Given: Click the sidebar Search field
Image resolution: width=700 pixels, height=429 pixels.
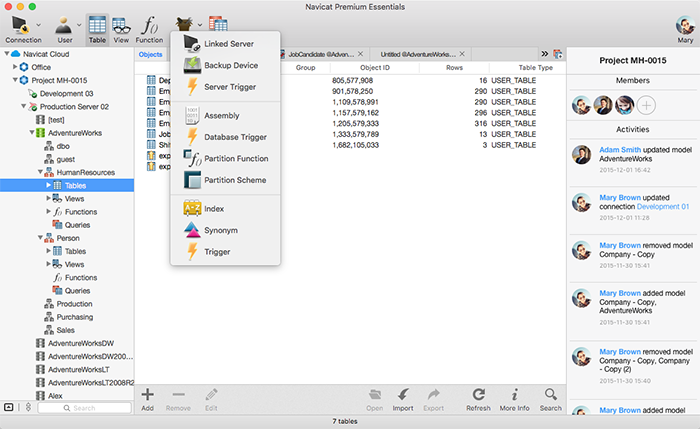Looking at the screenshot, I should click(x=84, y=408).
